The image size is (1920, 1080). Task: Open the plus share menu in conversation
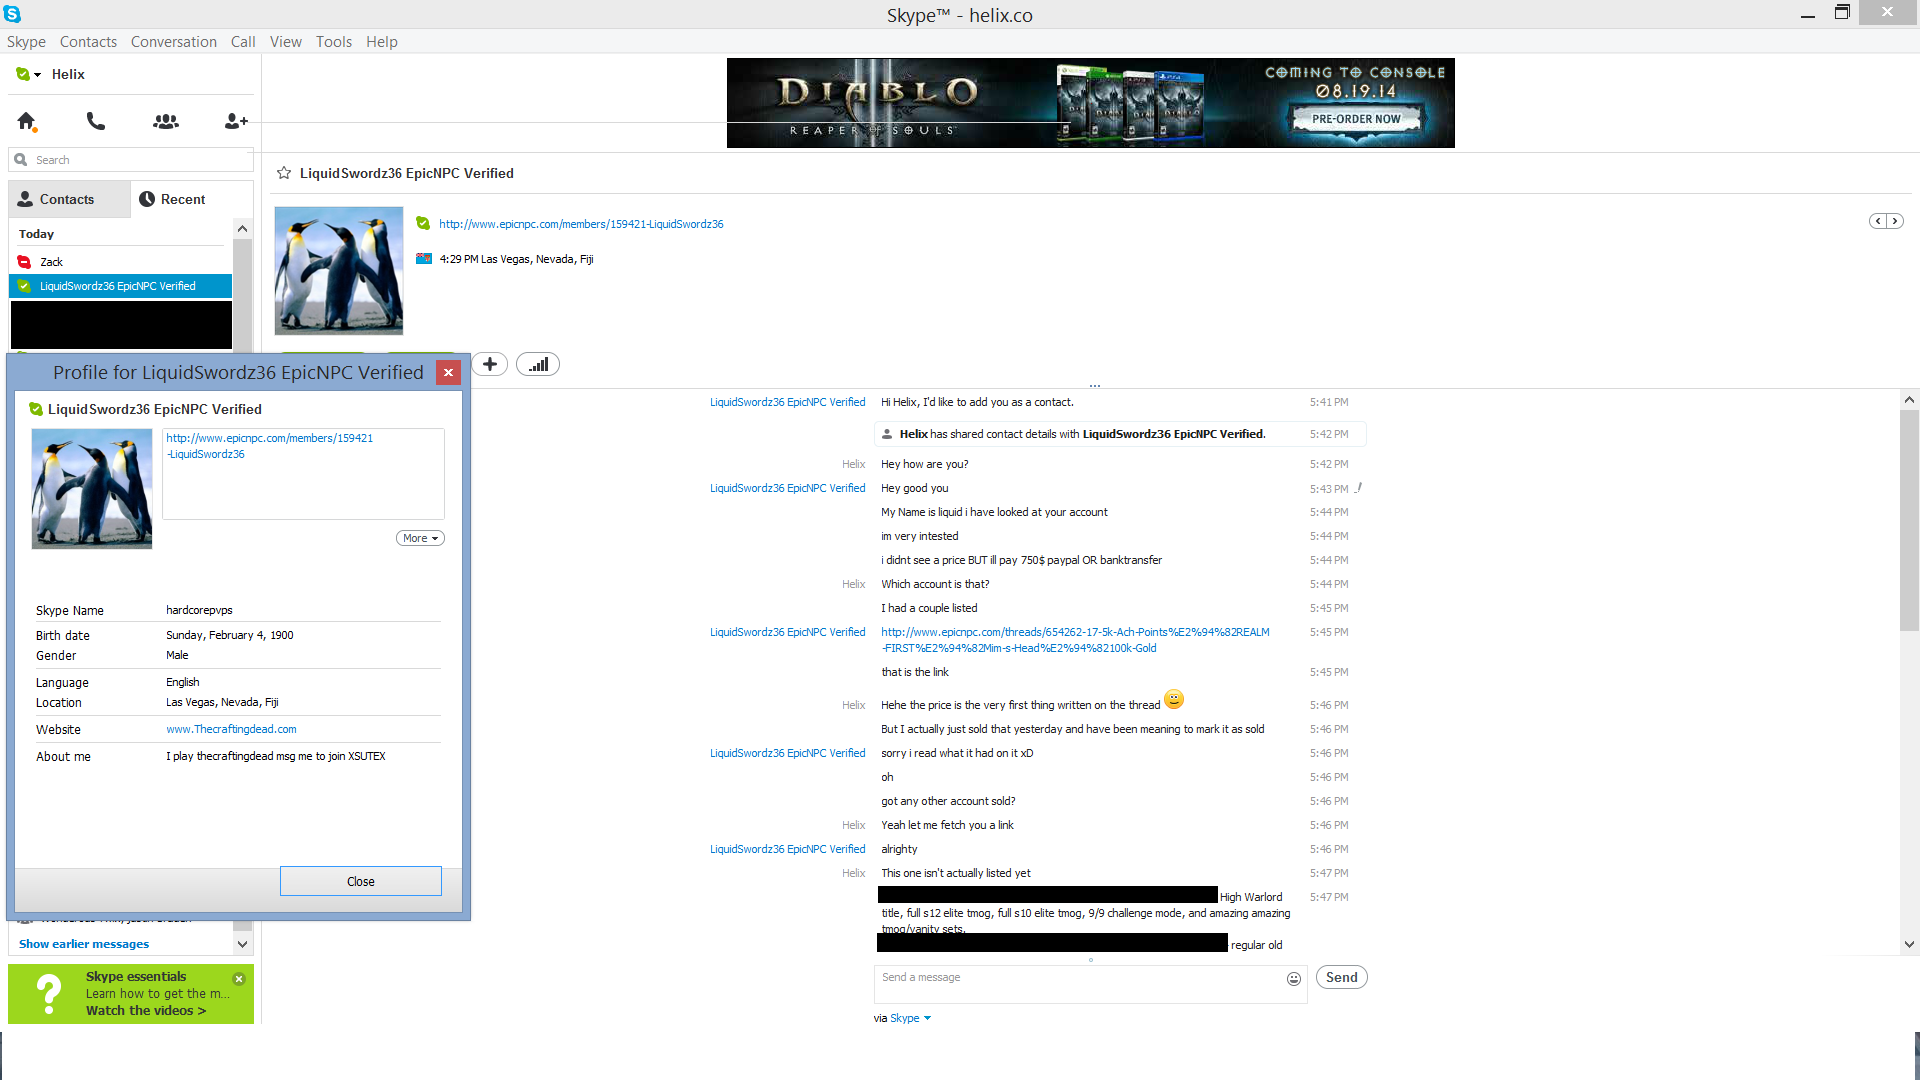tap(490, 364)
